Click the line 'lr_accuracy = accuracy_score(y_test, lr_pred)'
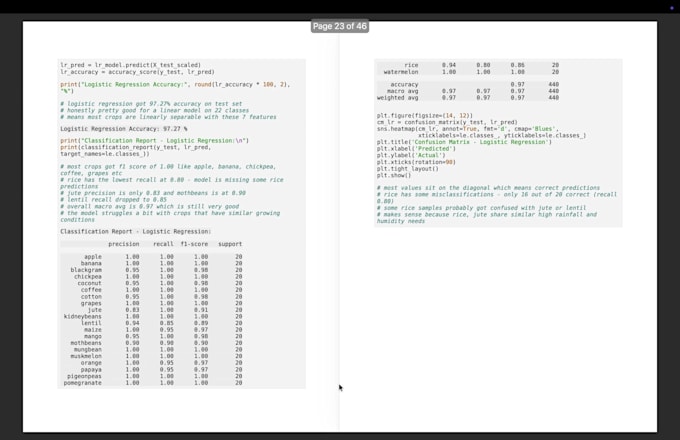The image size is (680, 440). pos(137,72)
